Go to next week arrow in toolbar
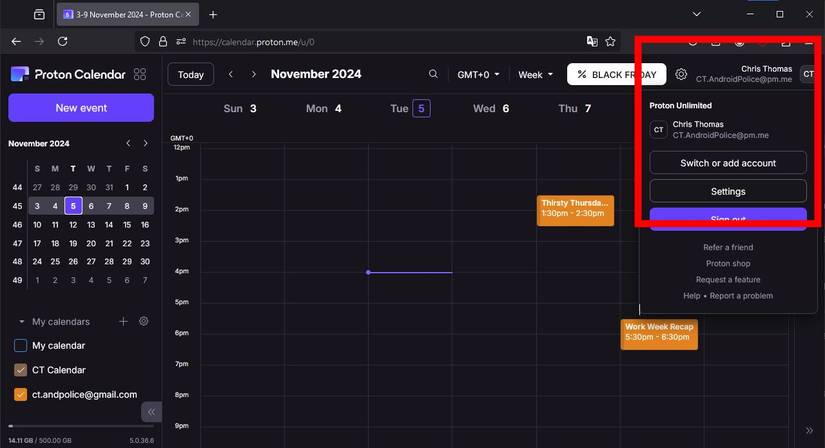This screenshot has width=825, height=448. pos(254,74)
